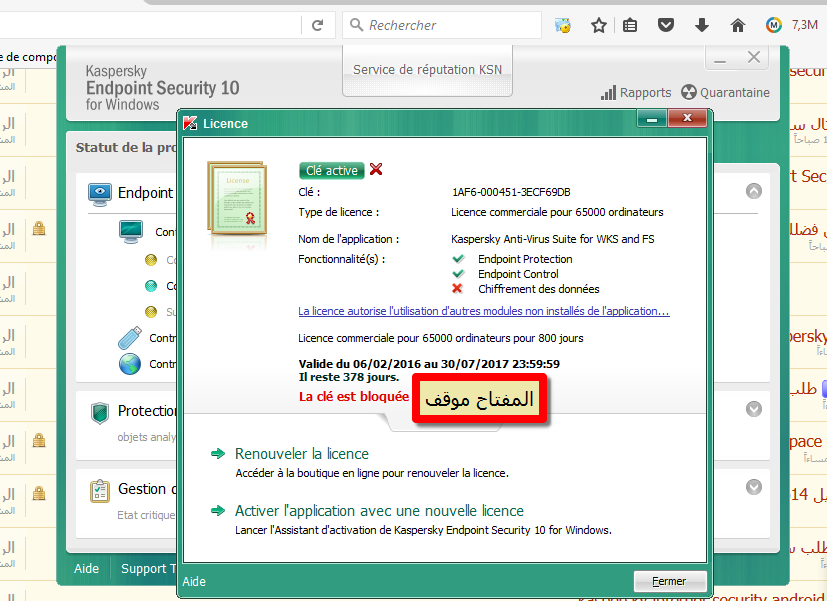Click Fermer to close the Licence dialog
This screenshot has height=601, width=827.
(x=670, y=581)
